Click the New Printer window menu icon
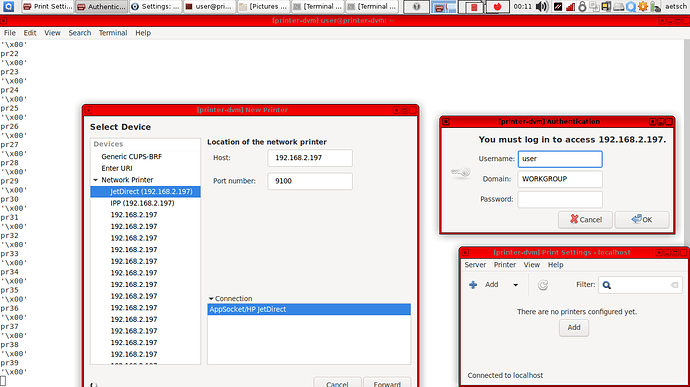Viewport: 690px width, 387px height. (88, 110)
